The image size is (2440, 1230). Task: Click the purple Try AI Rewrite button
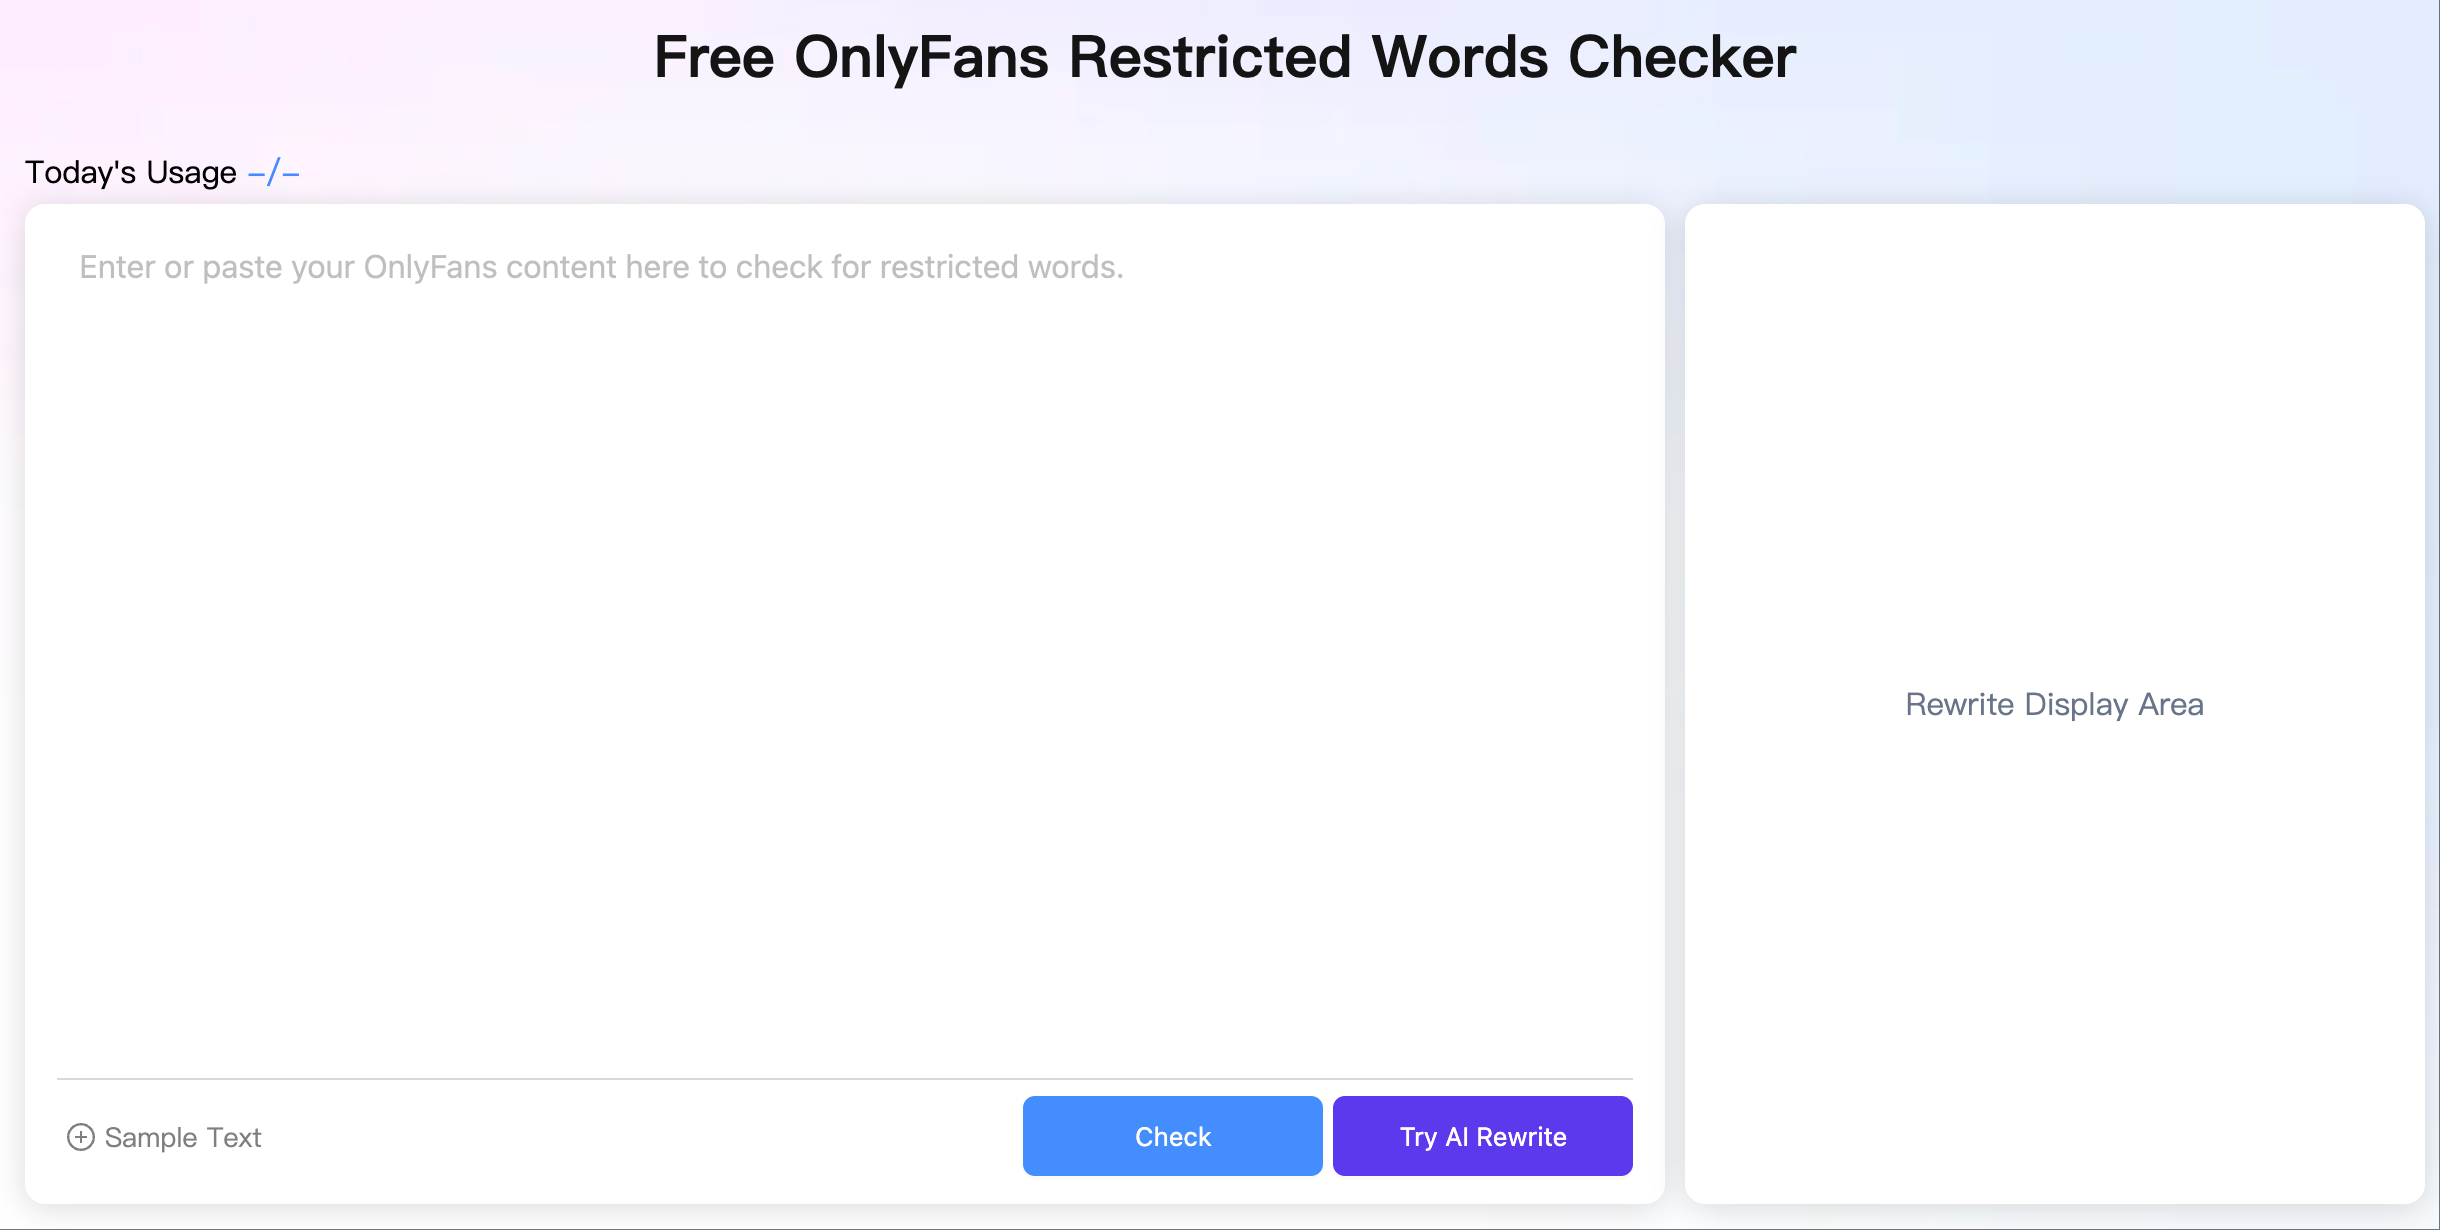tap(1482, 1136)
